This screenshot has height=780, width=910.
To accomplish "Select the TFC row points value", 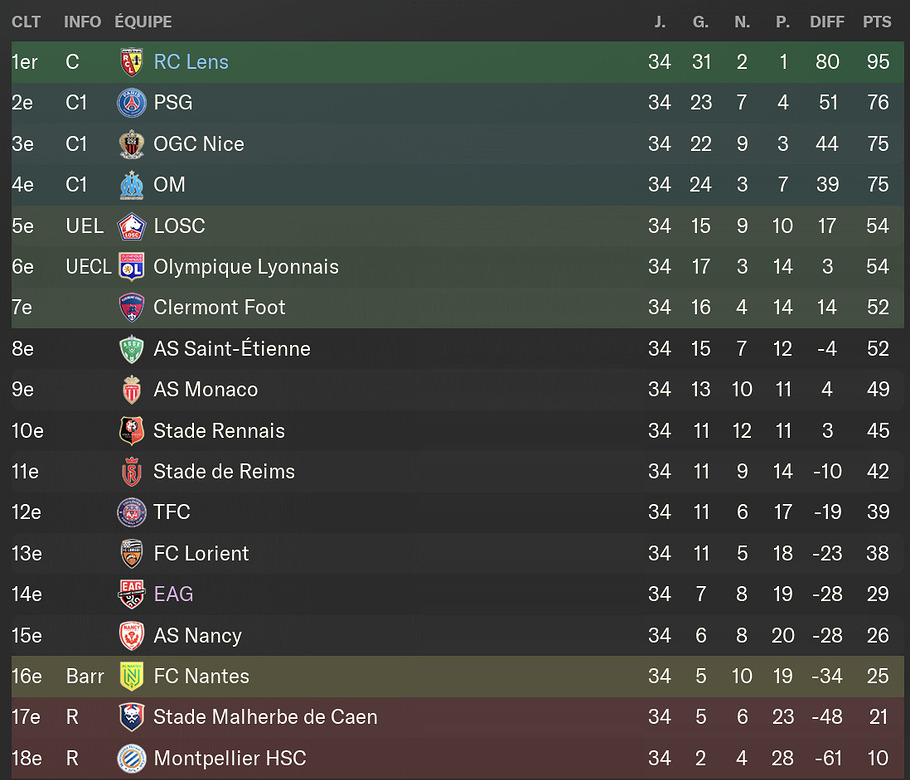I will coord(878,513).
